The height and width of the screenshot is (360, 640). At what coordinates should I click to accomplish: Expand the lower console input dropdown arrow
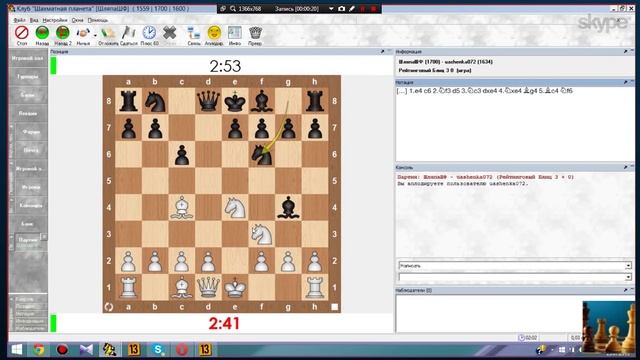[x=628, y=277]
